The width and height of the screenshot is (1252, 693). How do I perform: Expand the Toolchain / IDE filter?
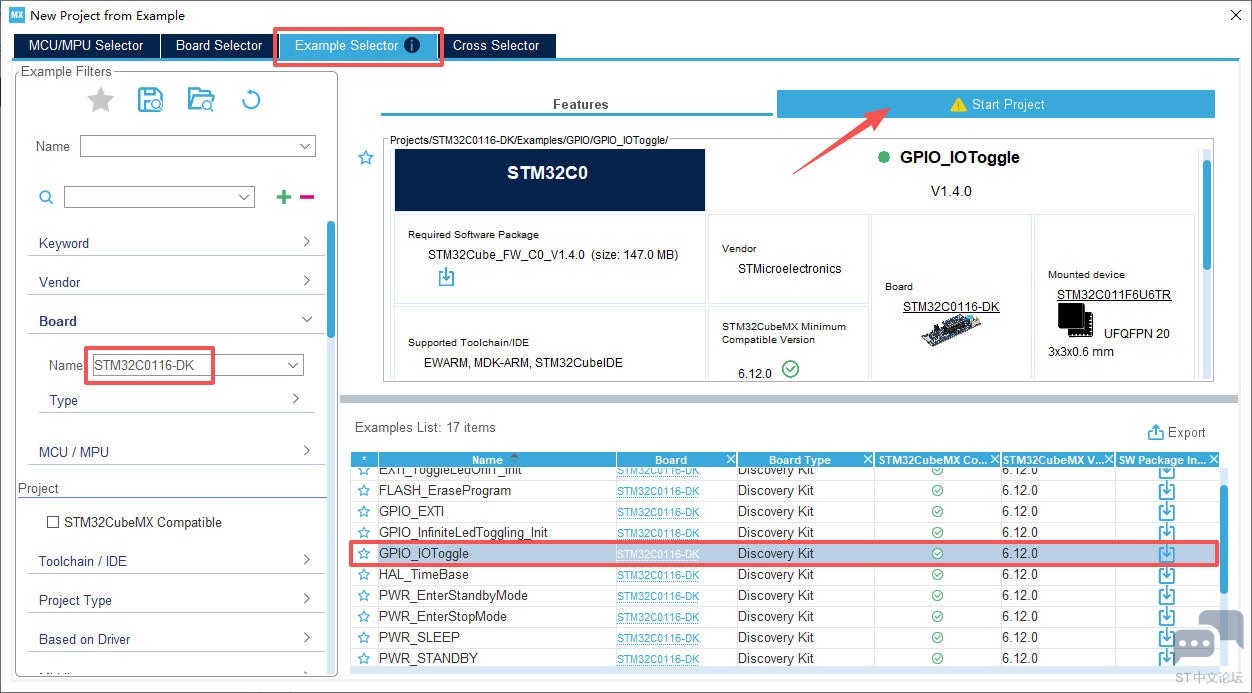point(175,561)
